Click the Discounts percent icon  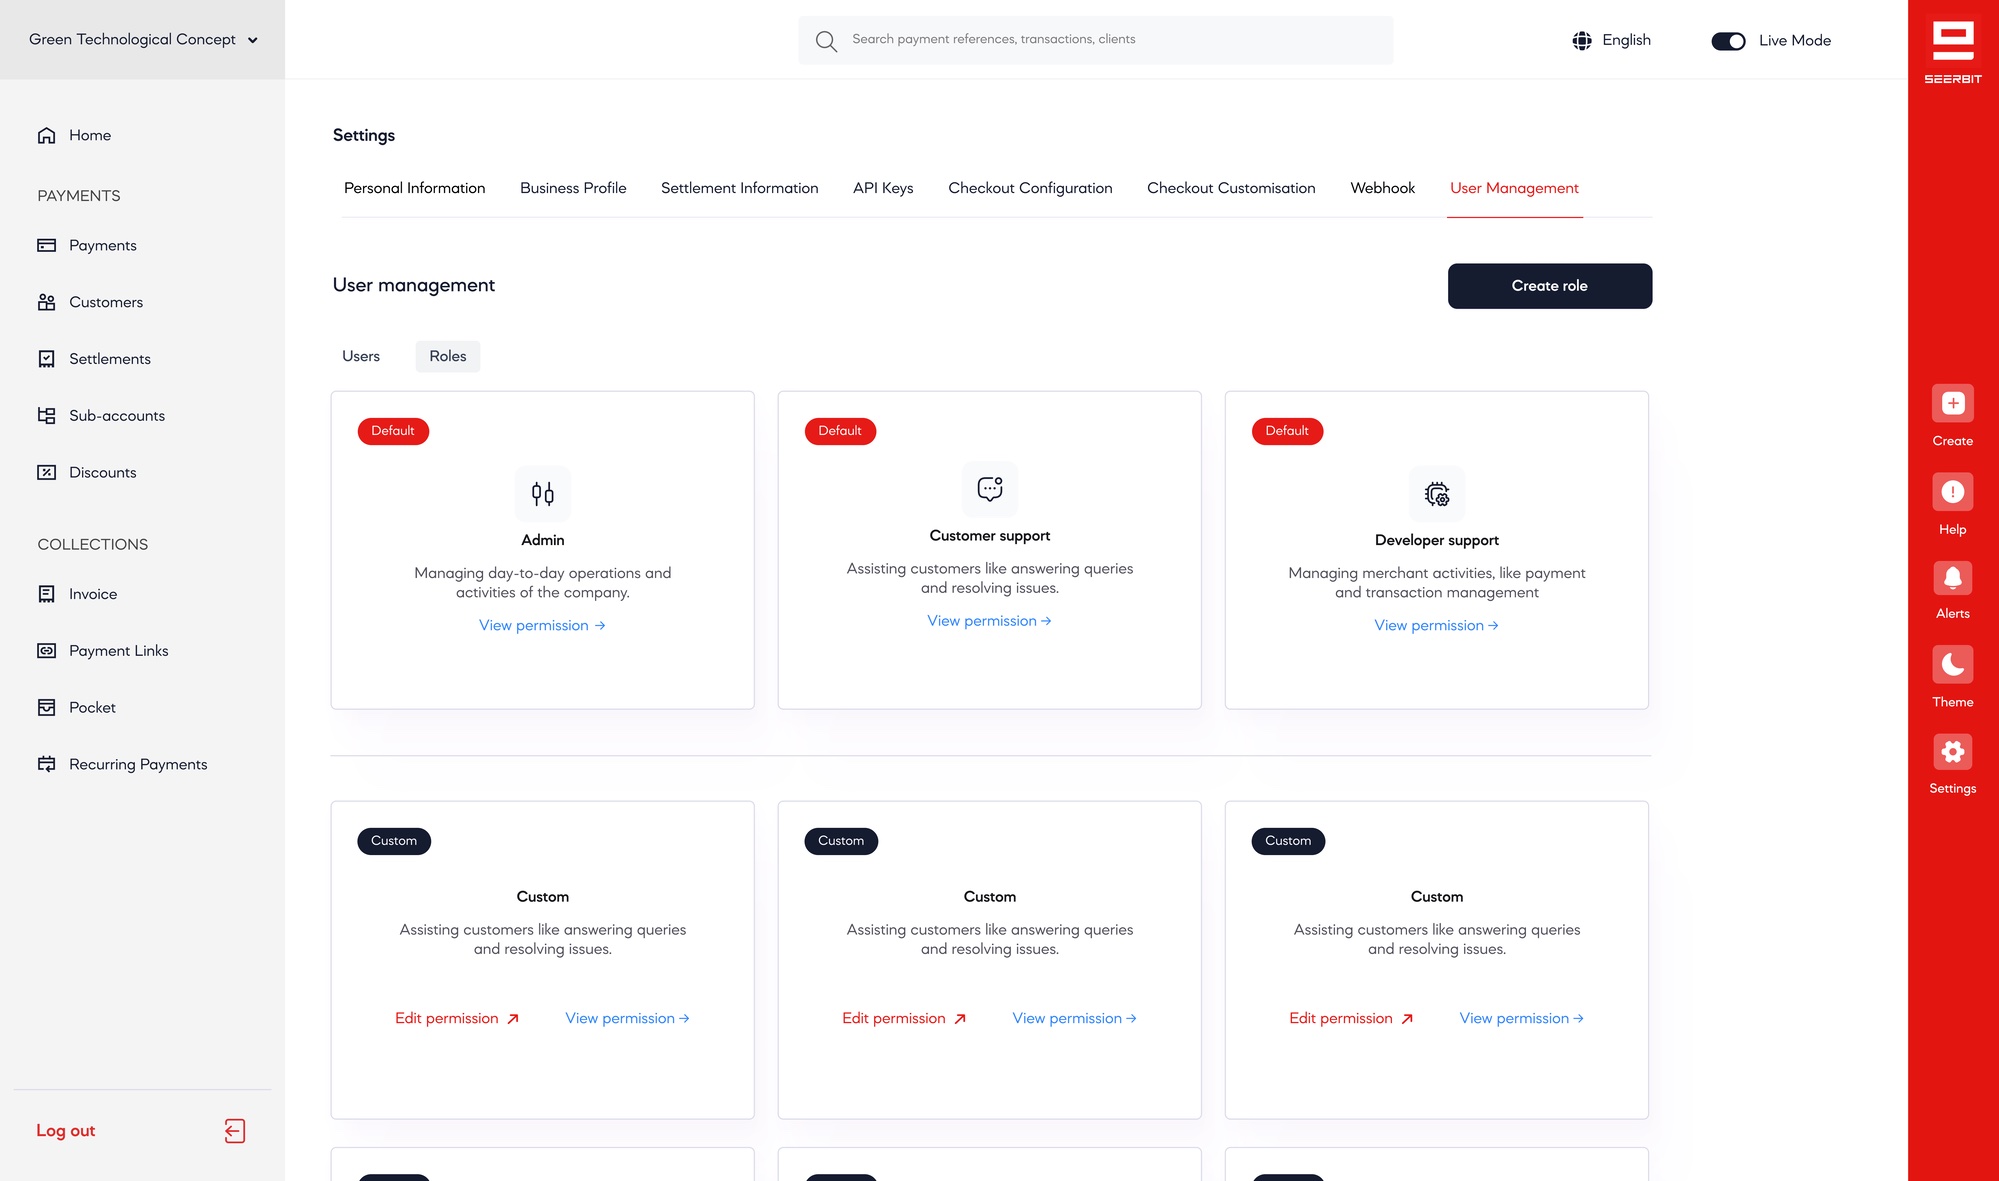pos(46,472)
